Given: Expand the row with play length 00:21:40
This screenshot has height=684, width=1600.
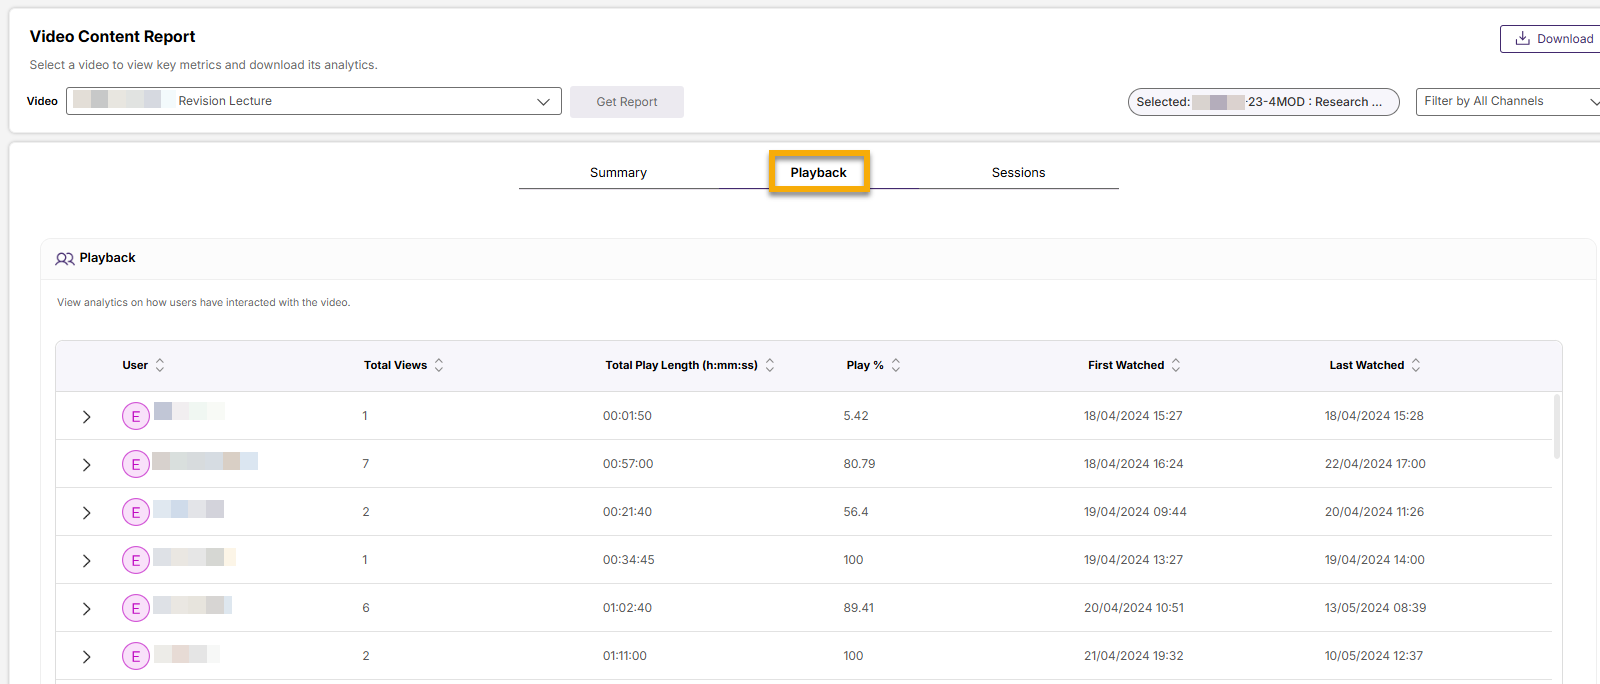Looking at the screenshot, I should tap(87, 513).
